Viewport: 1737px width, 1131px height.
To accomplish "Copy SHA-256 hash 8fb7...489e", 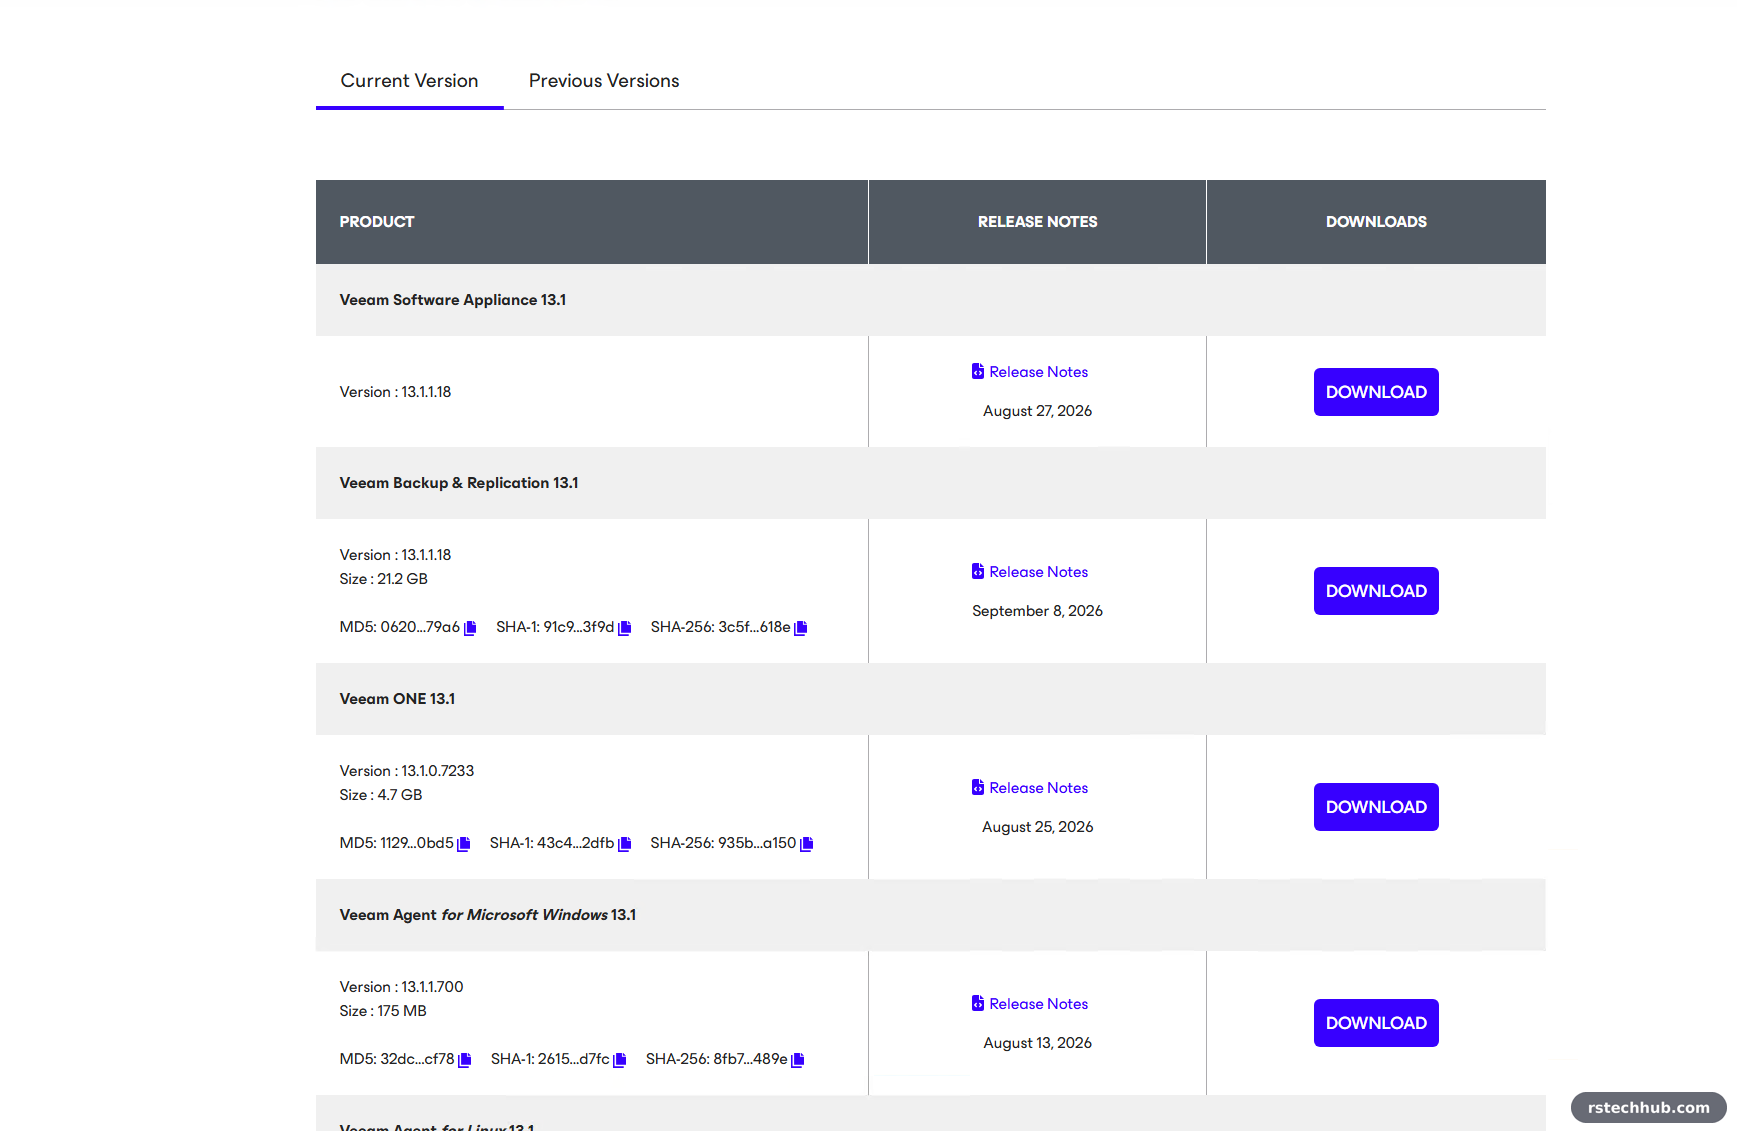I will (798, 1060).
